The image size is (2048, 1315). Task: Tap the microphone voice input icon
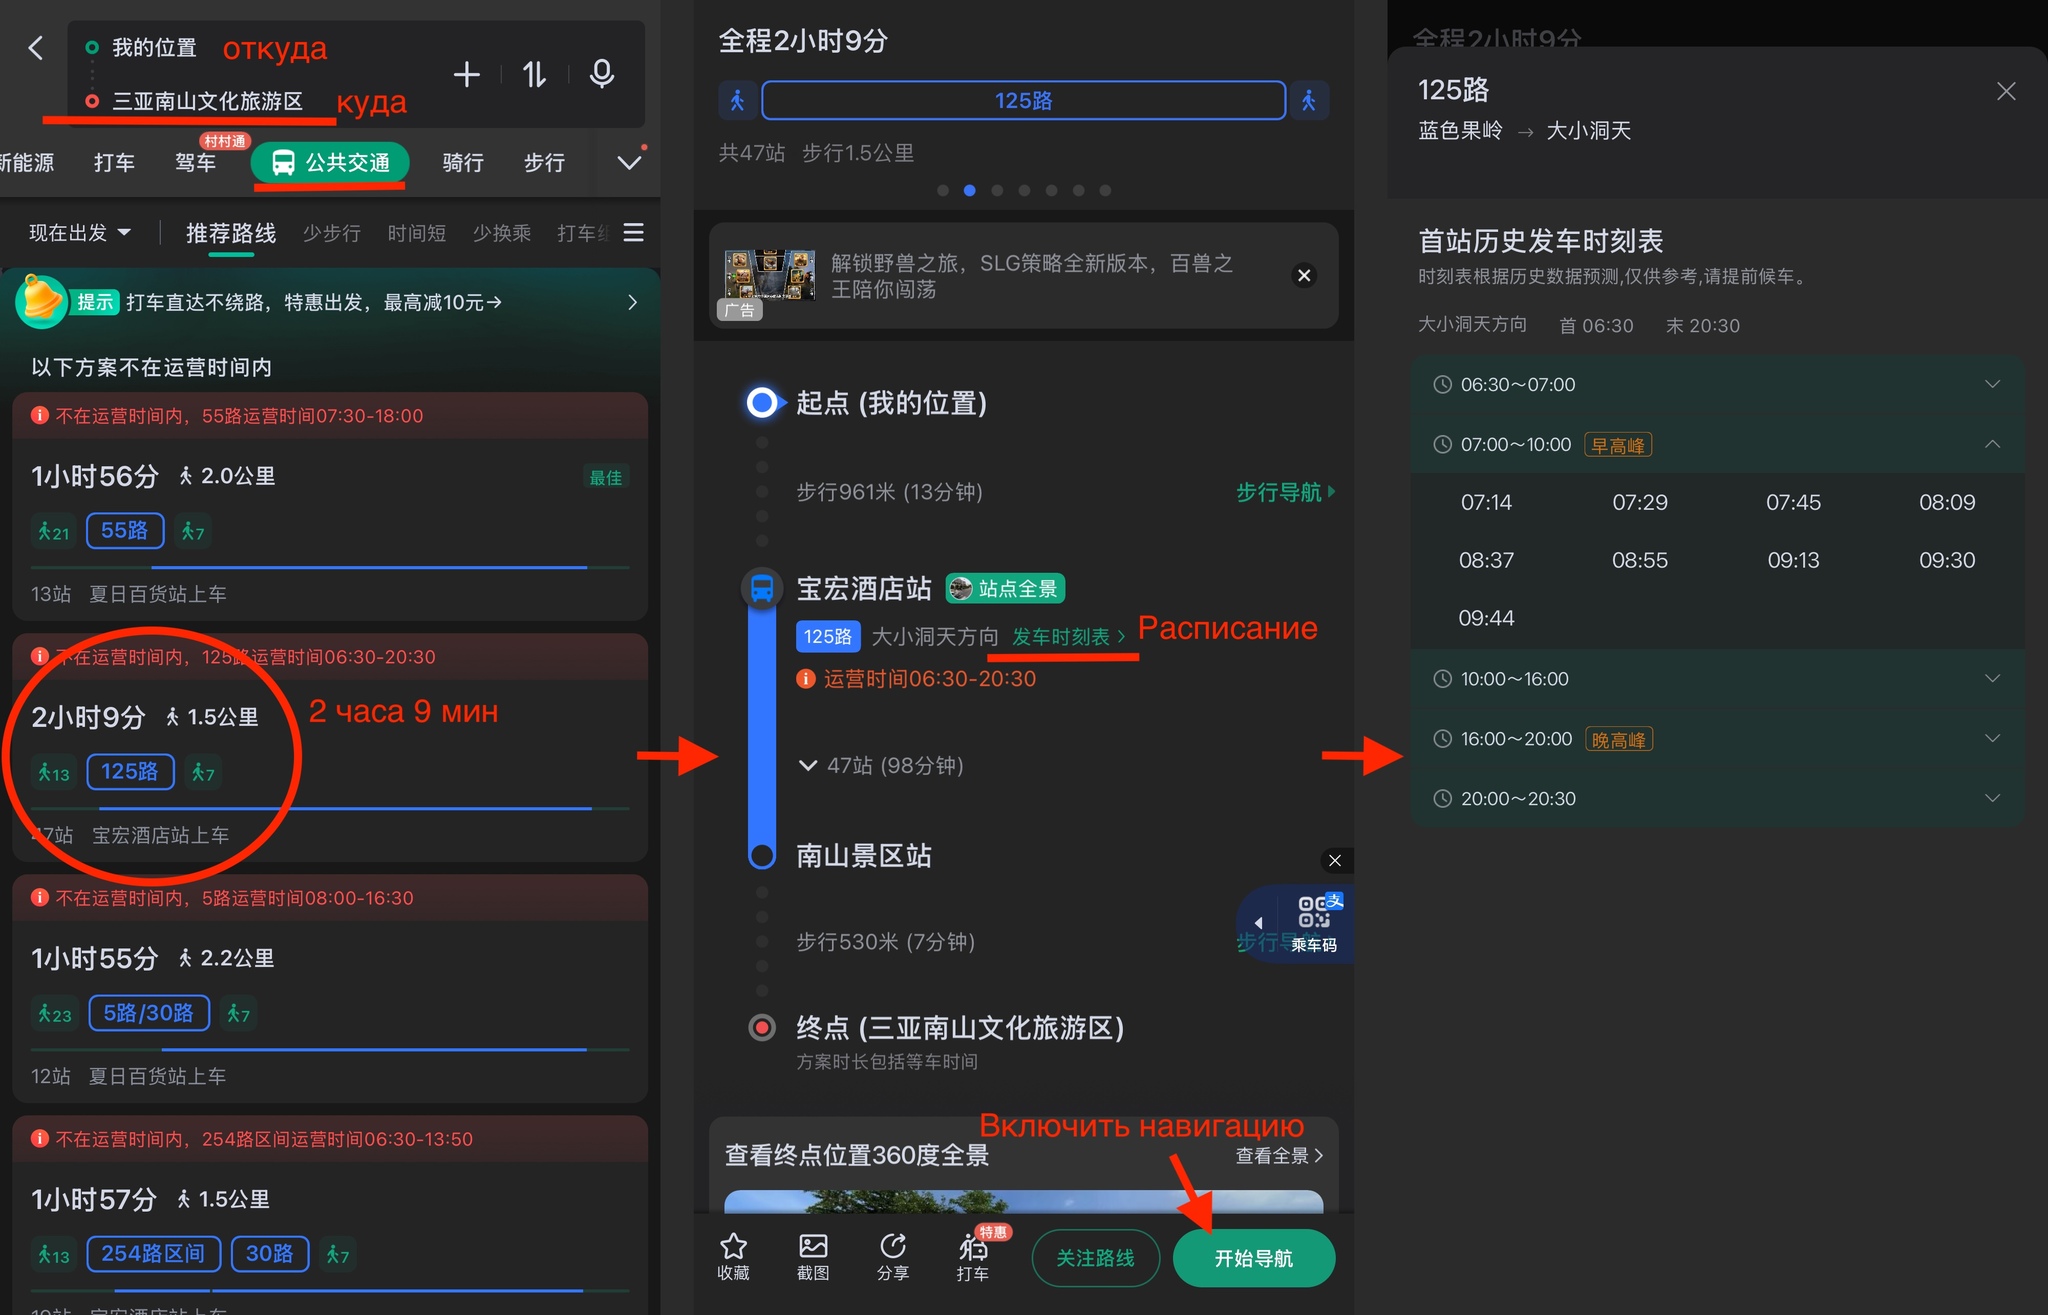tap(601, 74)
